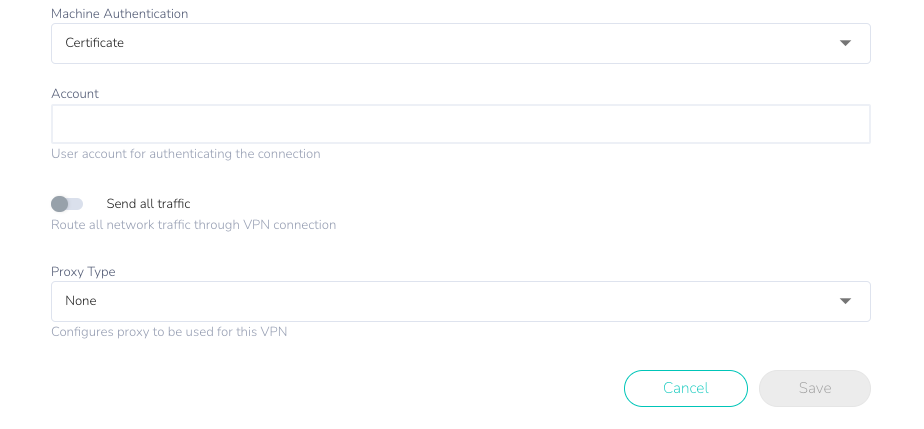Click the account authentication helper text

click(x=186, y=154)
